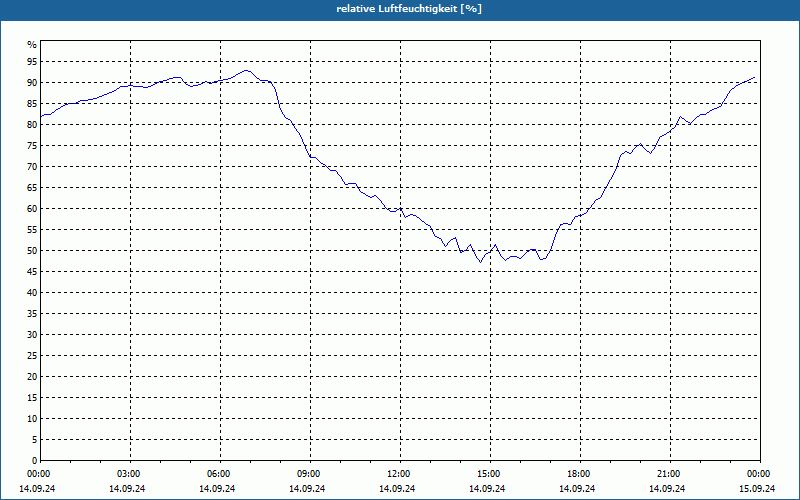Click the y-axis value 5

coord(35,440)
